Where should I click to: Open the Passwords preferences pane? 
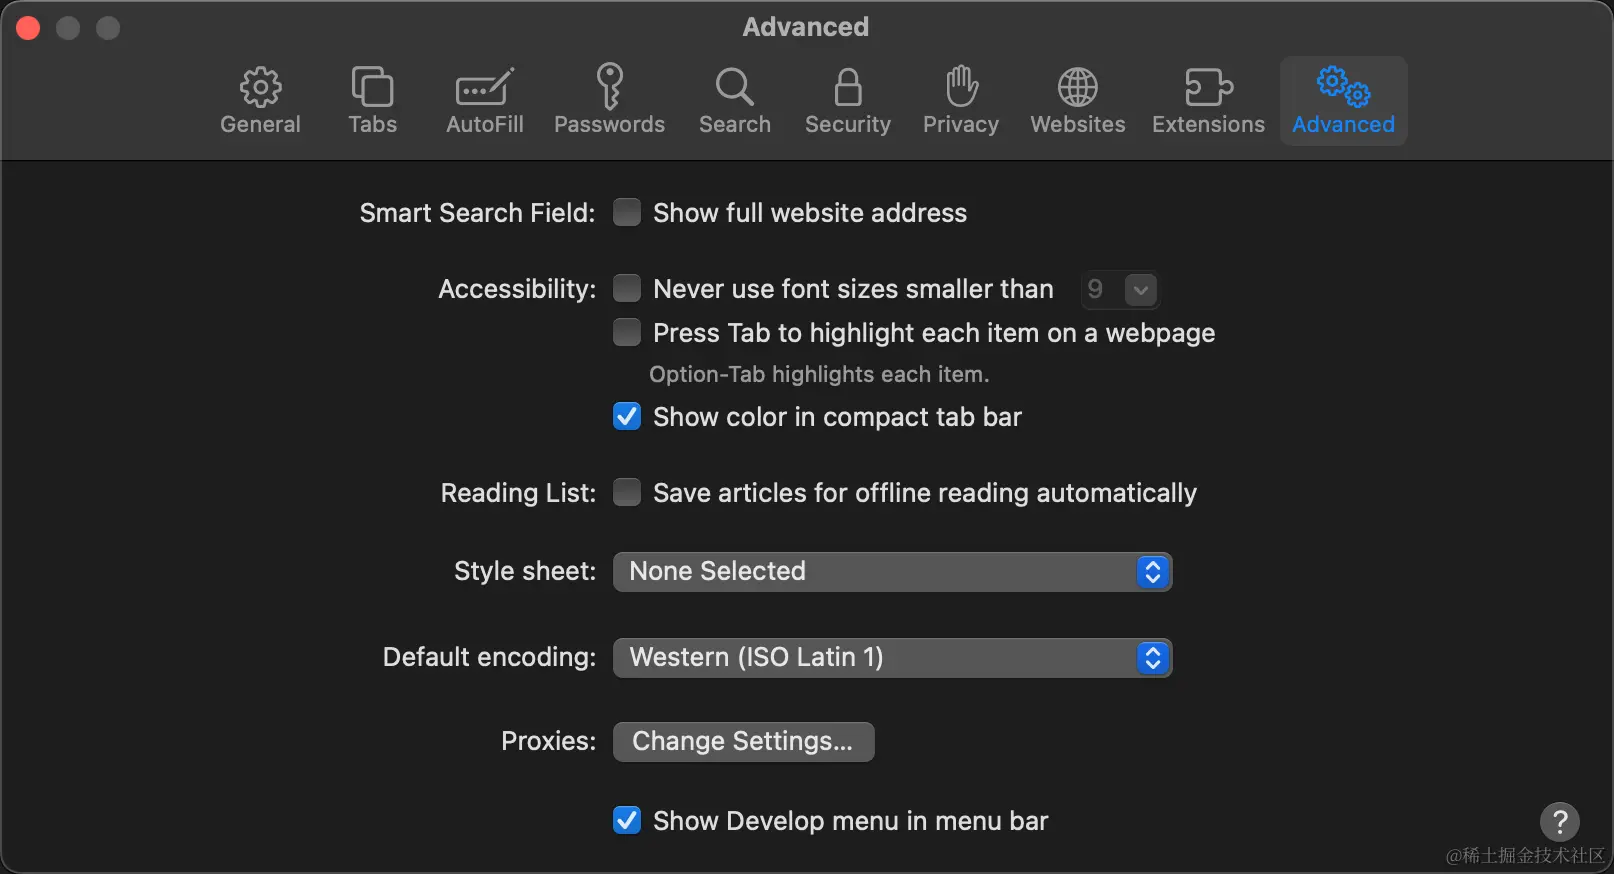coord(609,101)
